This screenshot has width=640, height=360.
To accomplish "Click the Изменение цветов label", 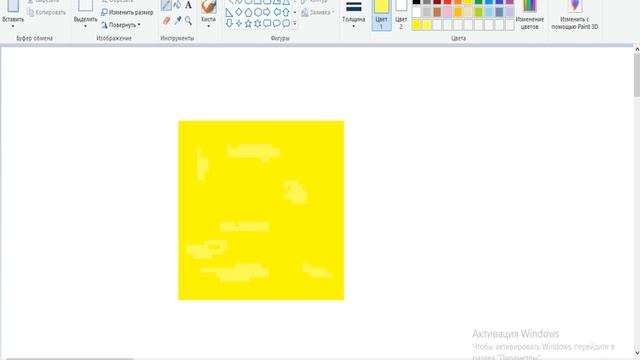I will point(529,23).
